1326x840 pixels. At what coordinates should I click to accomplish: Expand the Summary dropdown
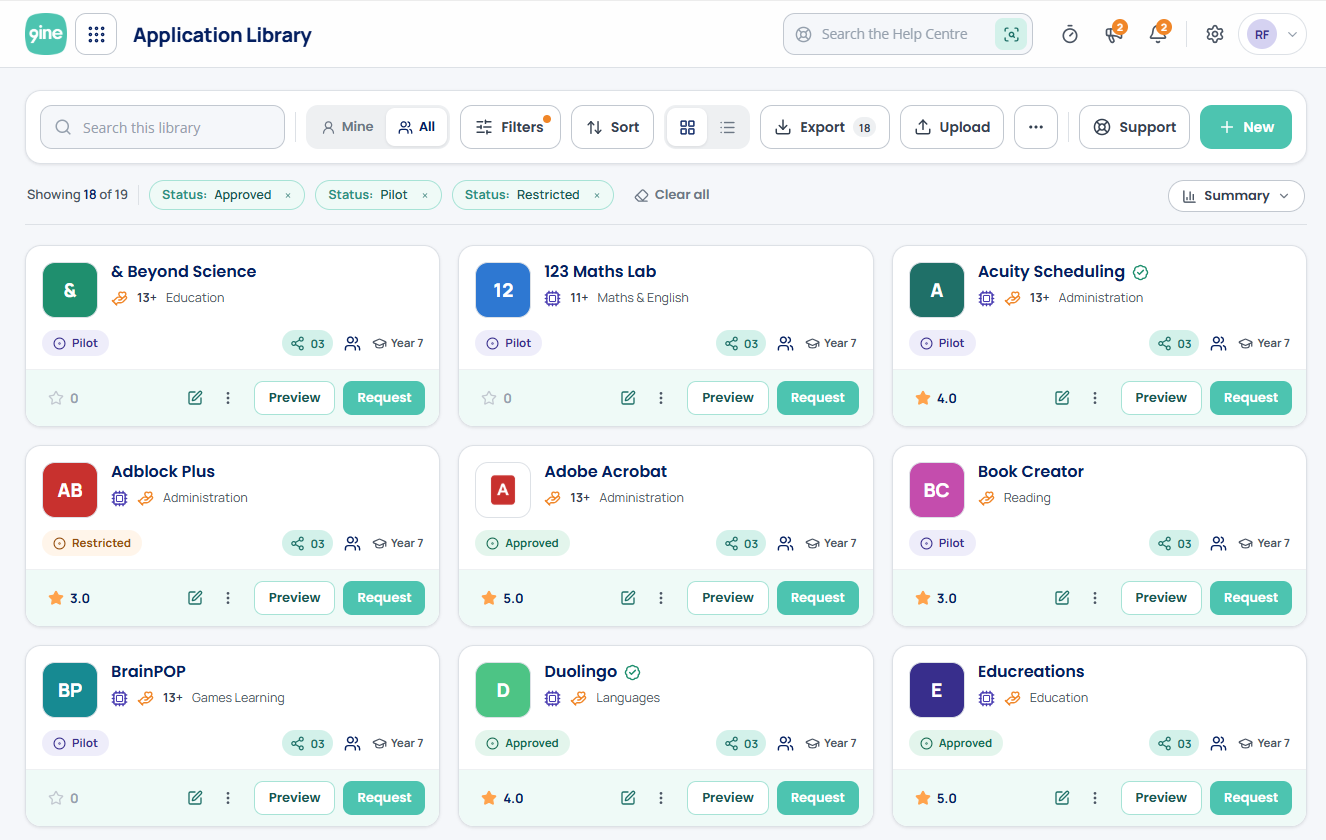click(x=1236, y=196)
